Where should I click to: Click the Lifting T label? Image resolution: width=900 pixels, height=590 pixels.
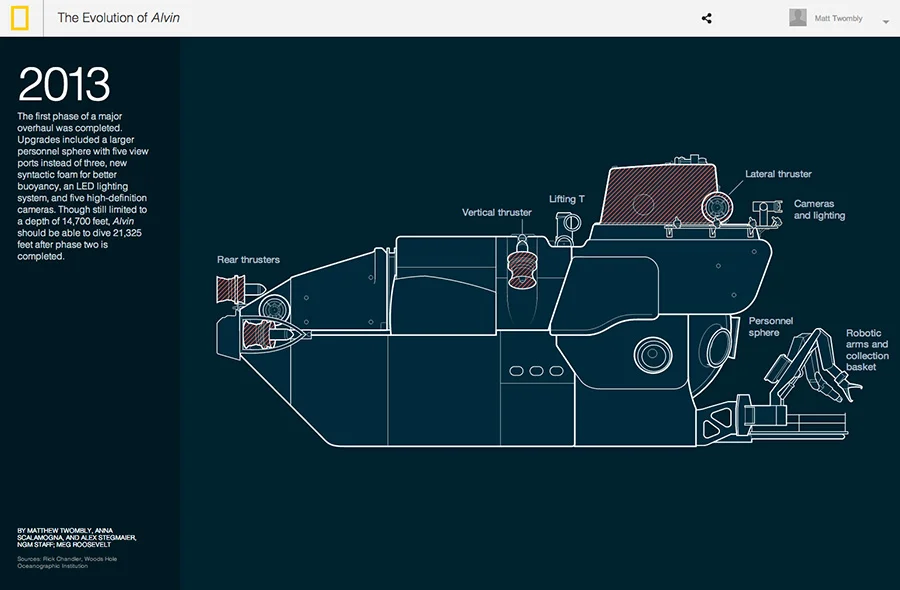pyautogui.click(x=567, y=199)
